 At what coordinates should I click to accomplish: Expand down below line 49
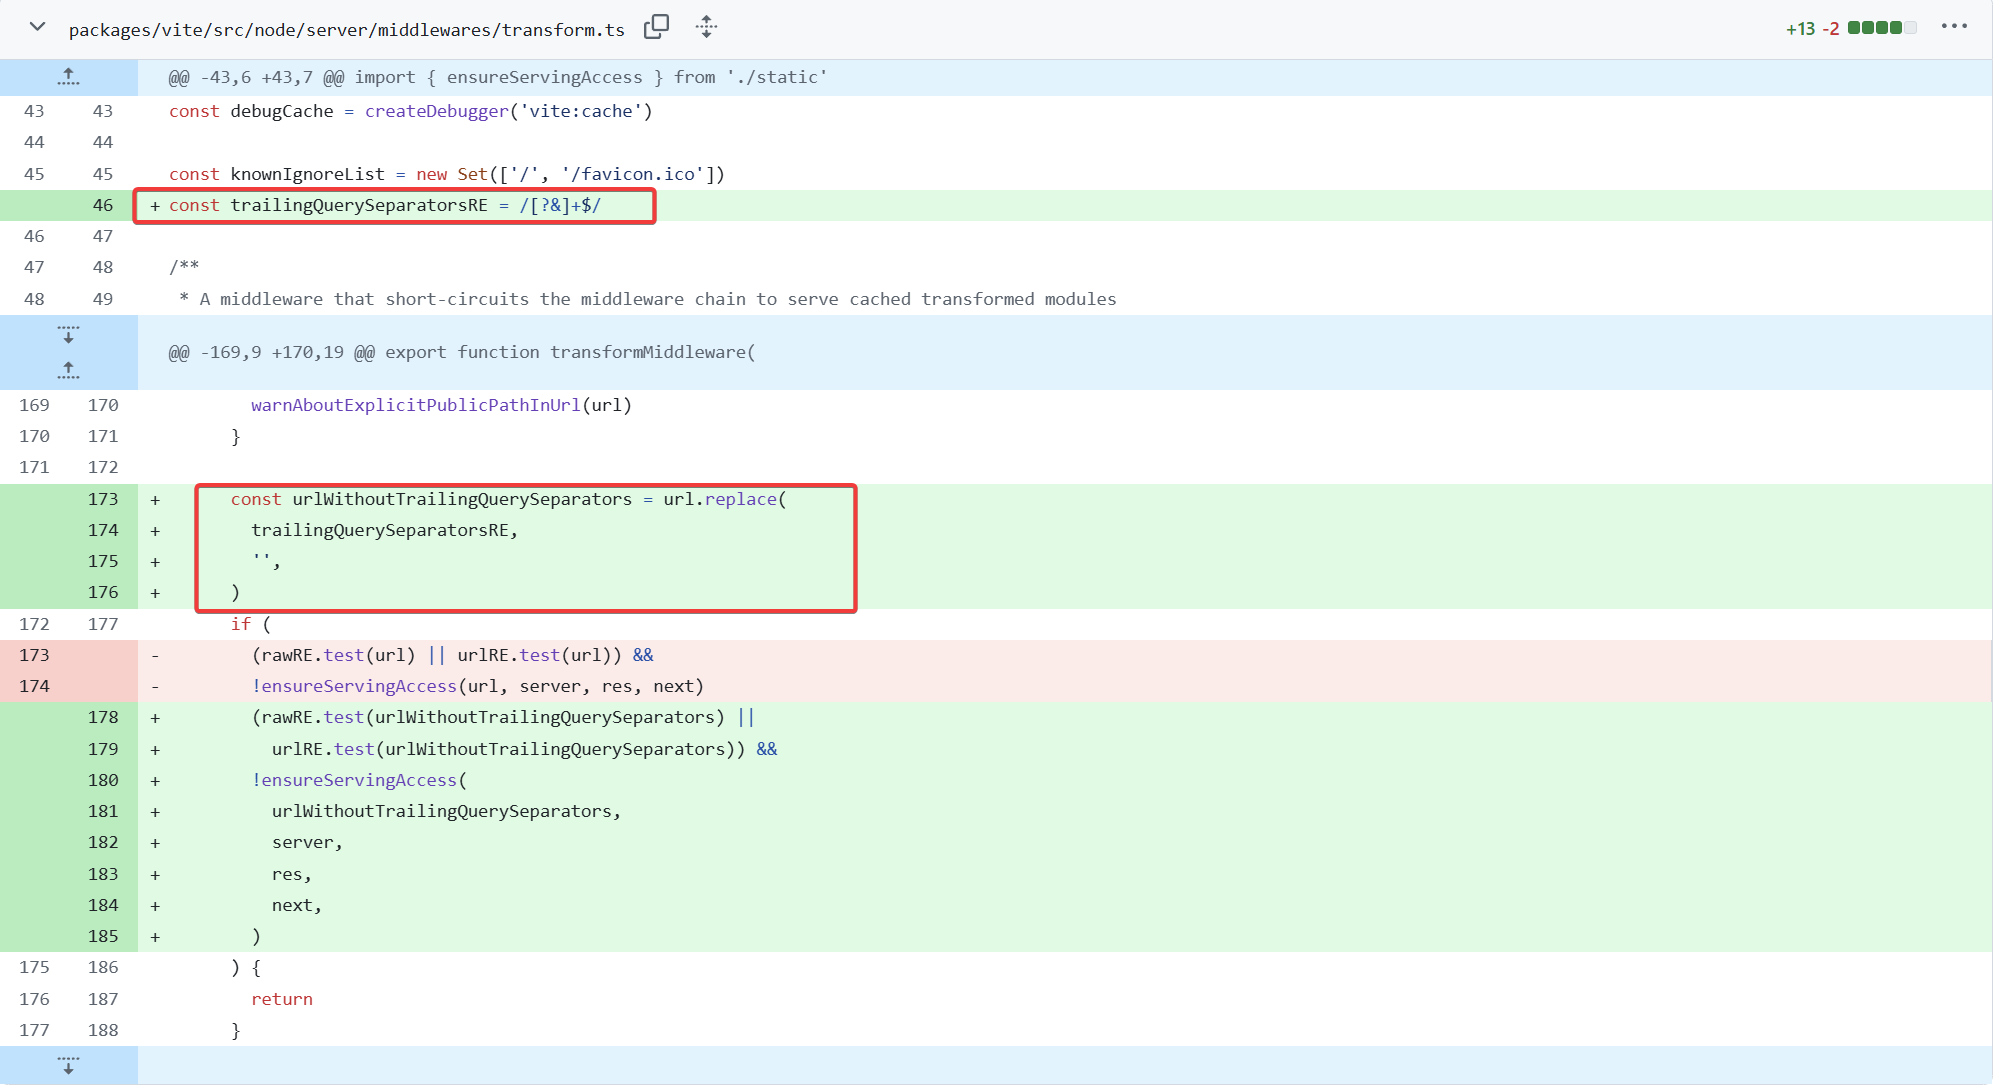coord(68,335)
